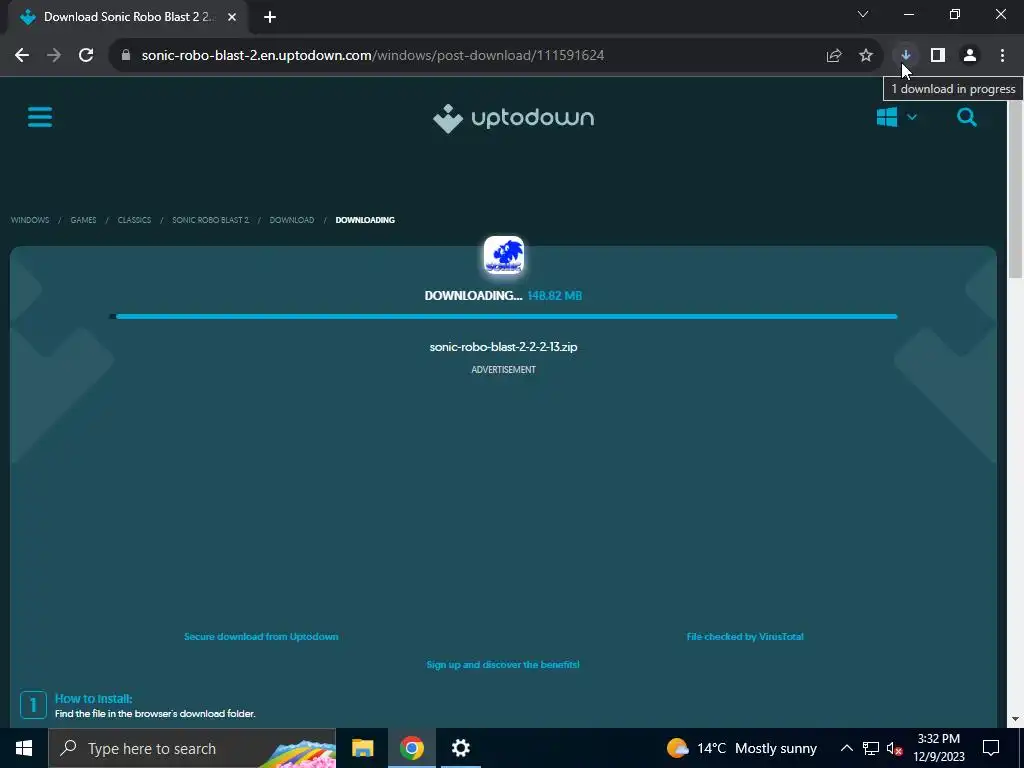This screenshot has height=768, width=1024.
Task: Click sonic-robo-blast-2-2-2-13.zip file name
Action: coord(504,347)
